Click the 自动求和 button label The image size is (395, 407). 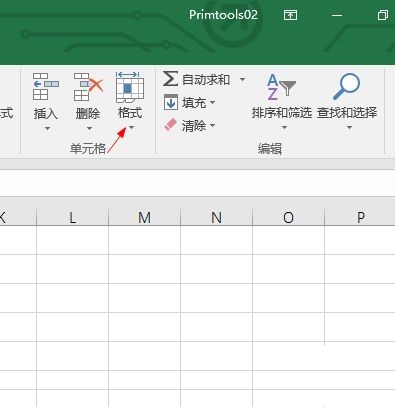coord(206,79)
